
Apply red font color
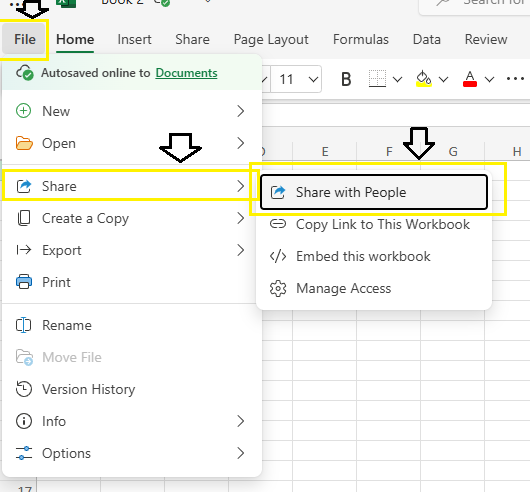[470, 79]
